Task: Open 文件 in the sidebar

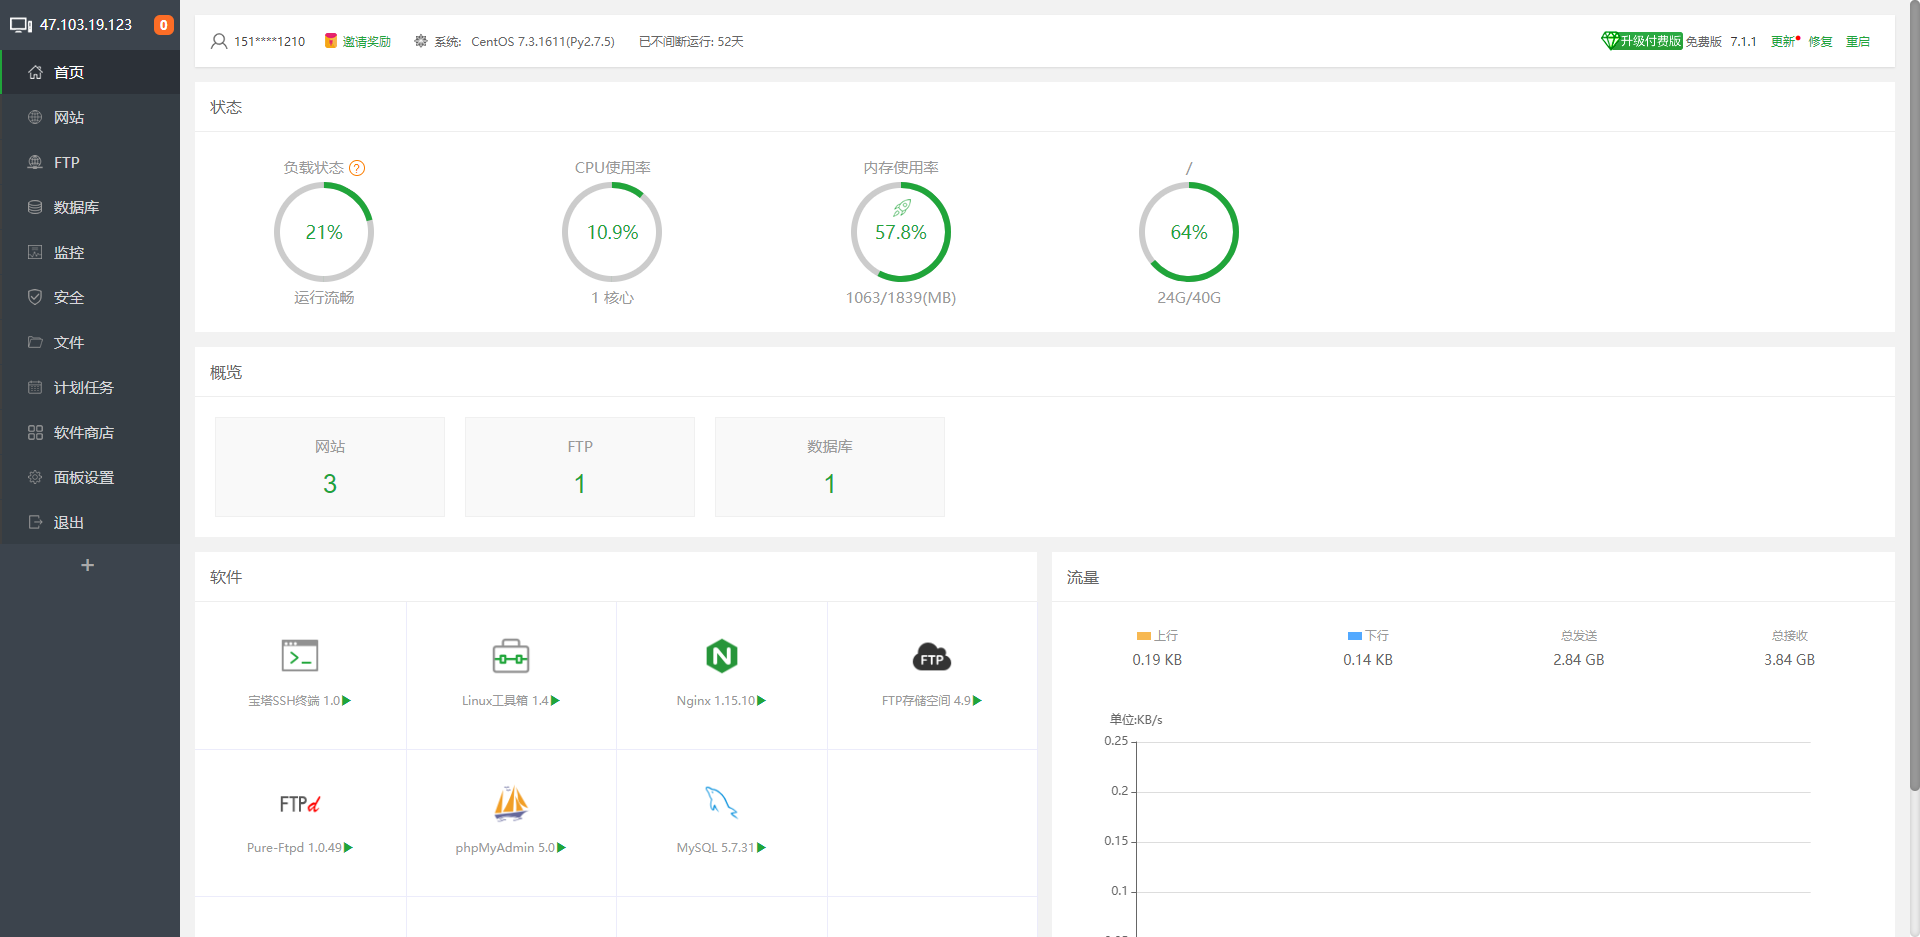Action: pos(90,342)
